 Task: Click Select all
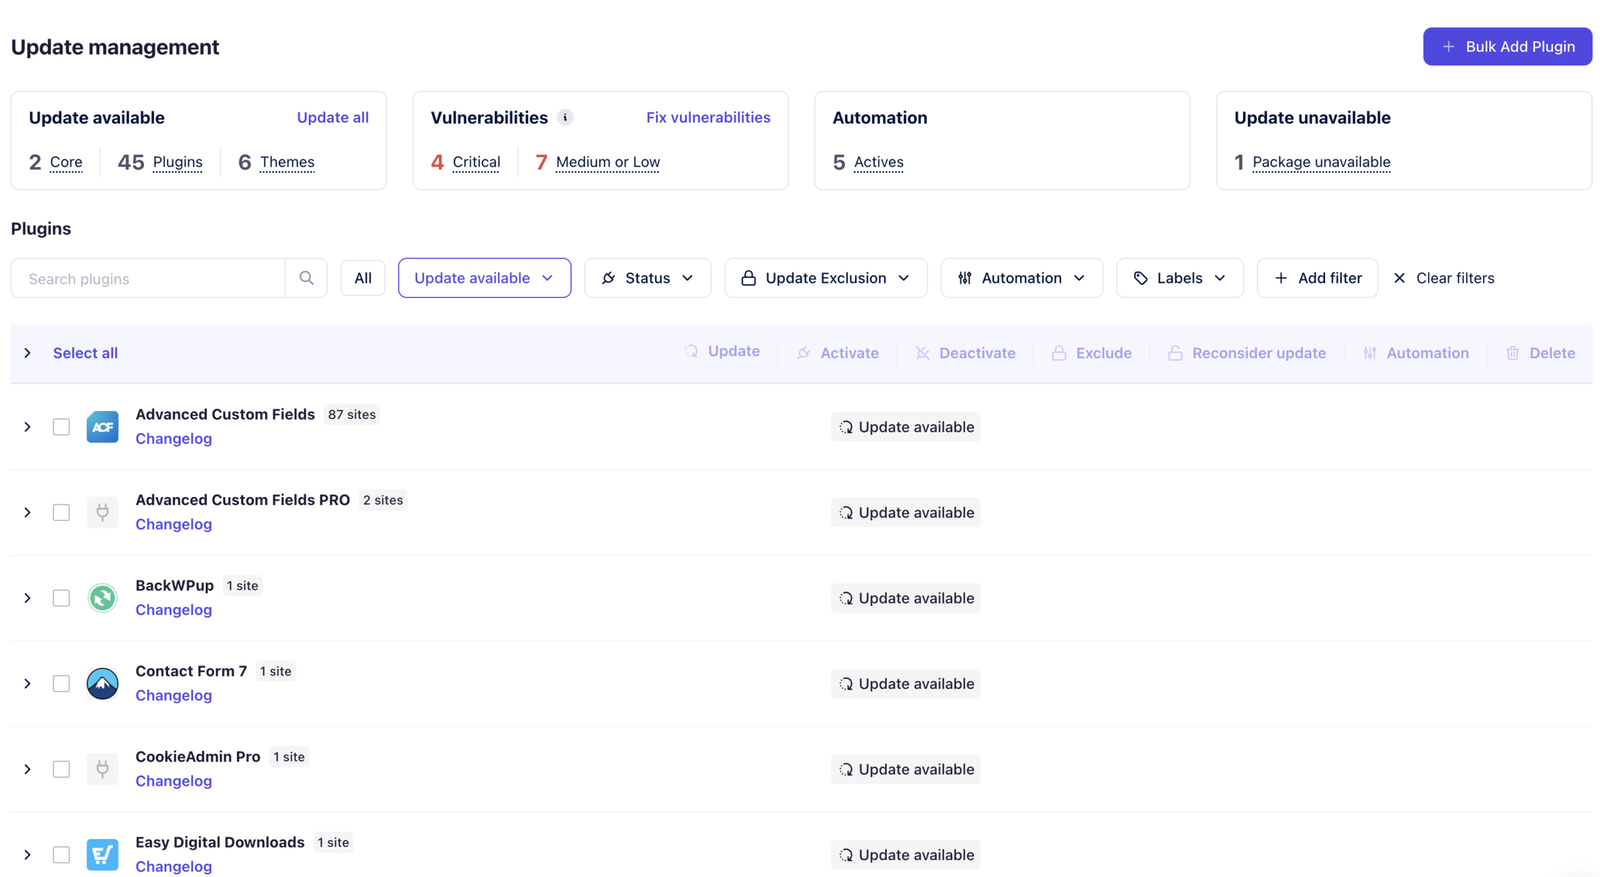(x=85, y=353)
